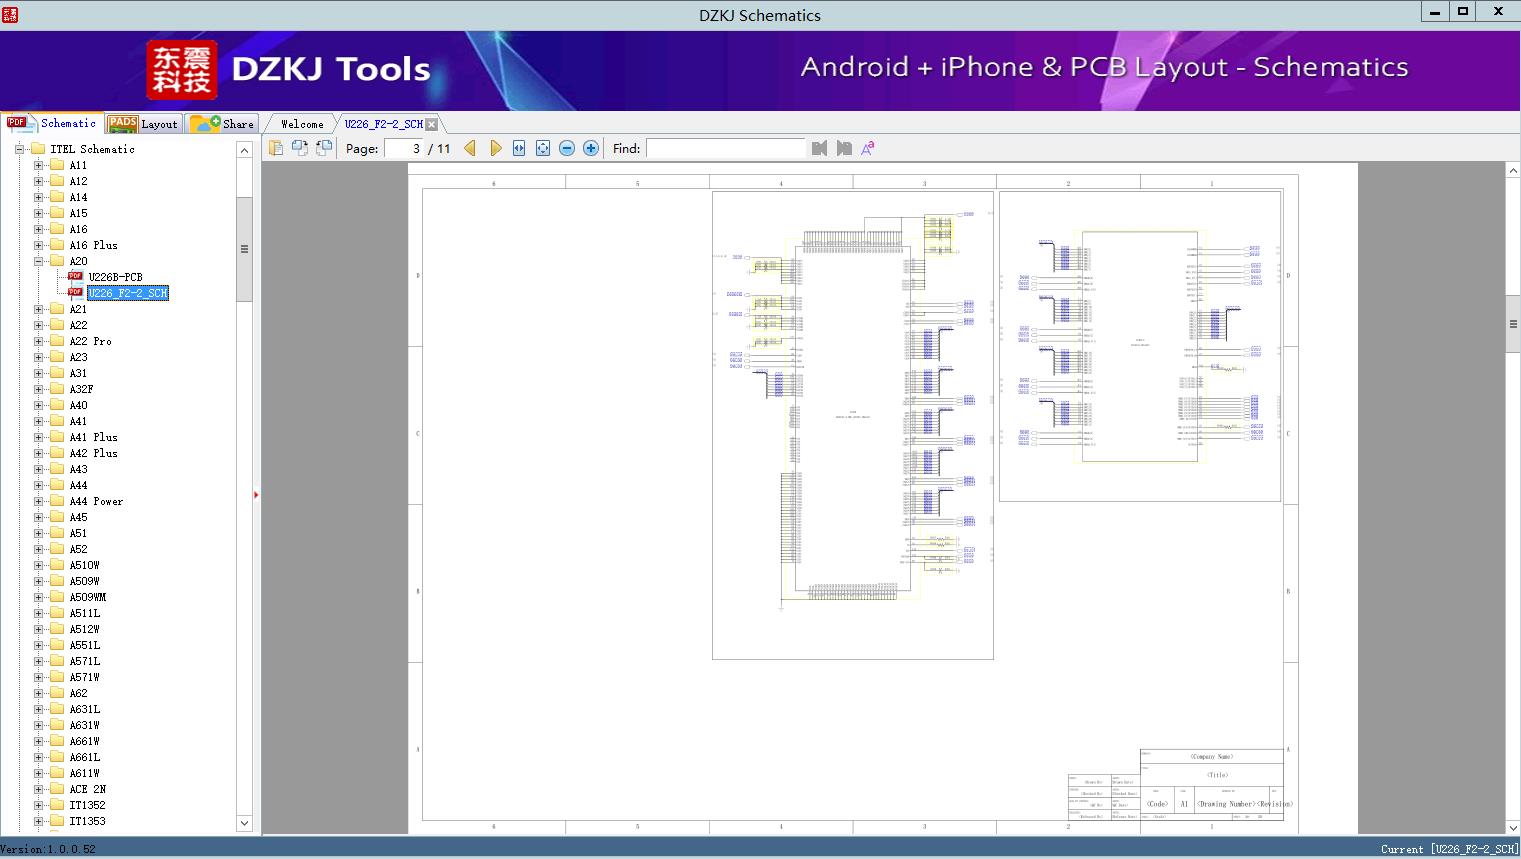Click the tree panel scrollbar thumb
The width and height of the screenshot is (1521, 859).
(244, 249)
